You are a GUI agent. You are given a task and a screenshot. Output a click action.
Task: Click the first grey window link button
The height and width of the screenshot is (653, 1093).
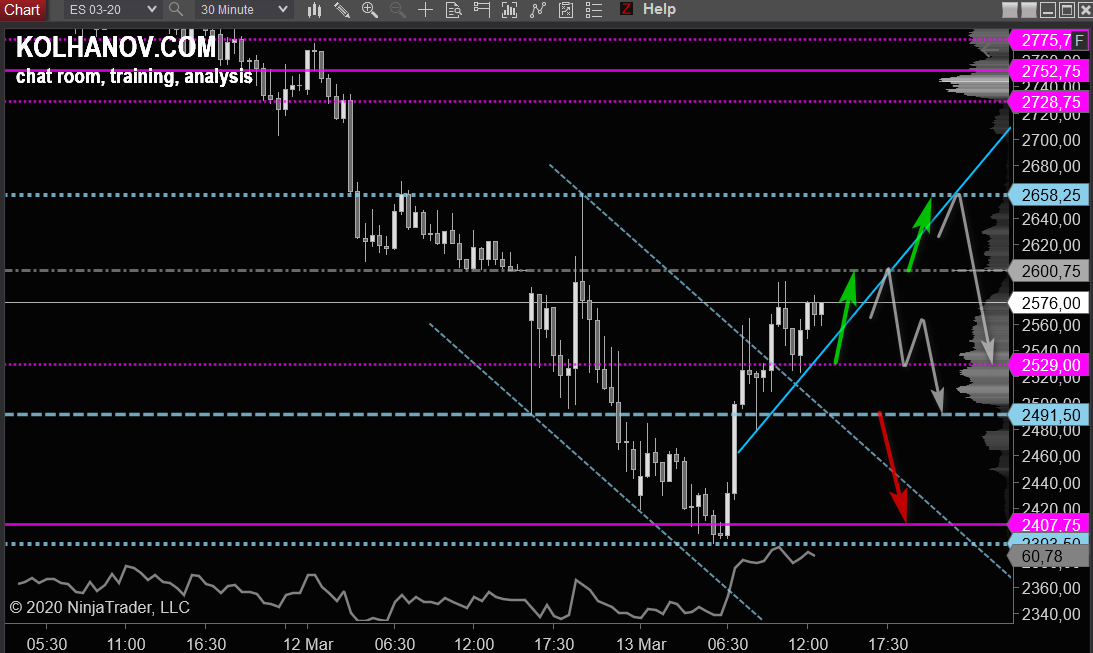(x=1009, y=10)
